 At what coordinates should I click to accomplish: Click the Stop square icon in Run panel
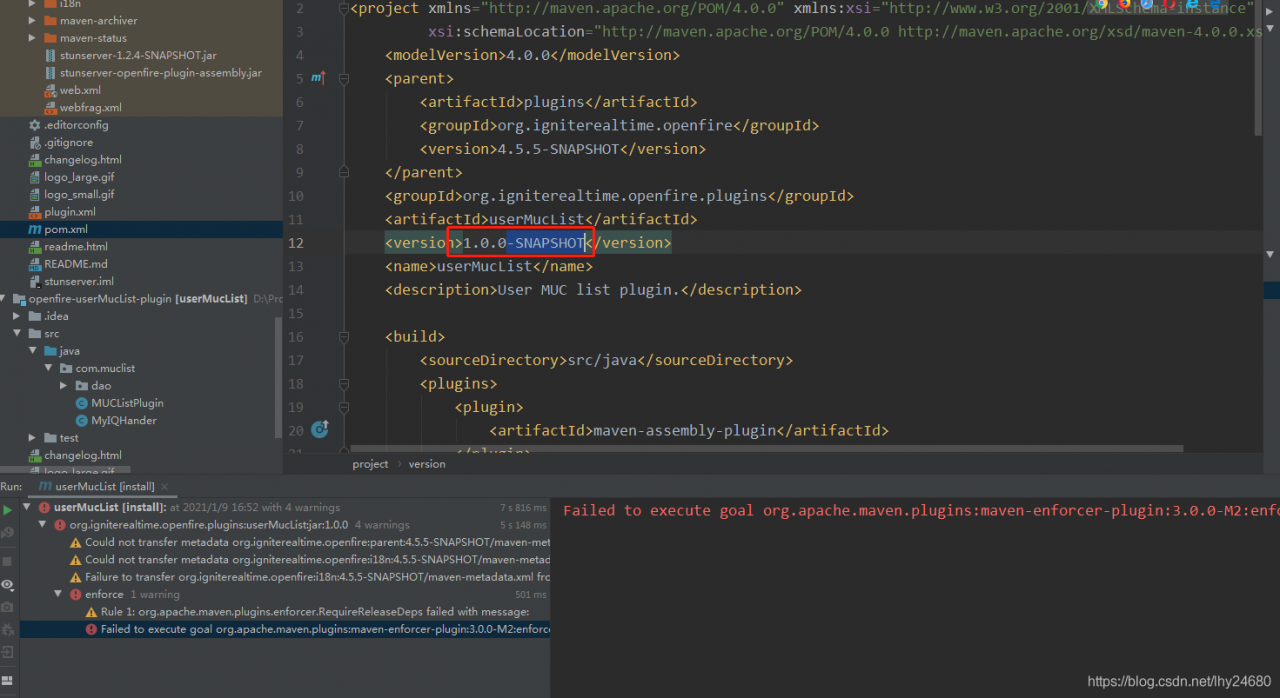pyautogui.click(x=8, y=561)
